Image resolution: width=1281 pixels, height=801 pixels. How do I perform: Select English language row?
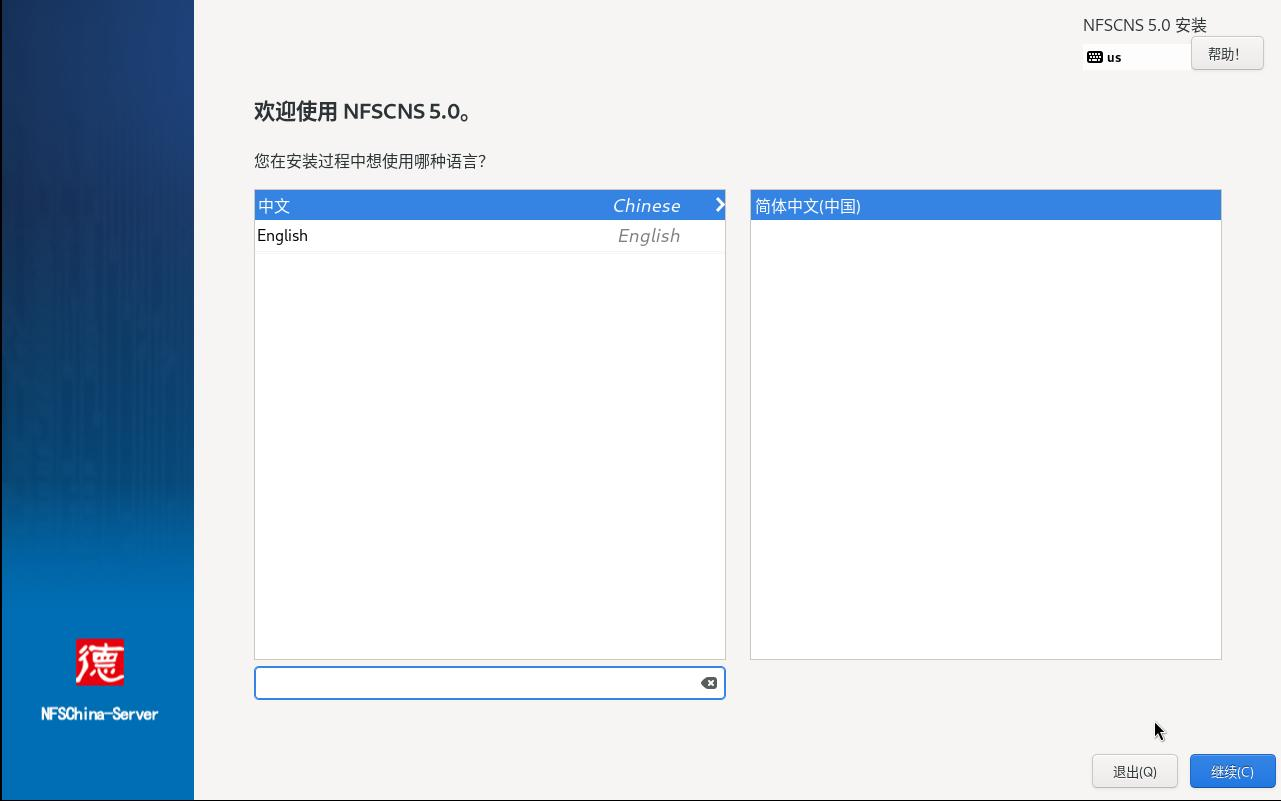(x=490, y=236)
